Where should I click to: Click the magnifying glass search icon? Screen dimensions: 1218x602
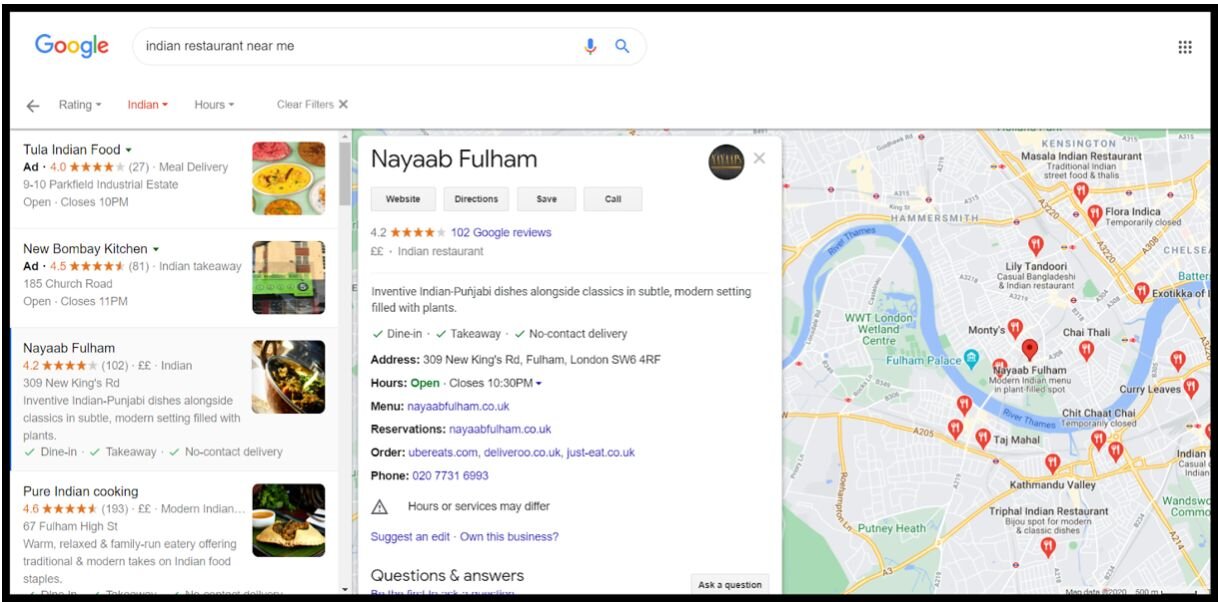point(622,46)
